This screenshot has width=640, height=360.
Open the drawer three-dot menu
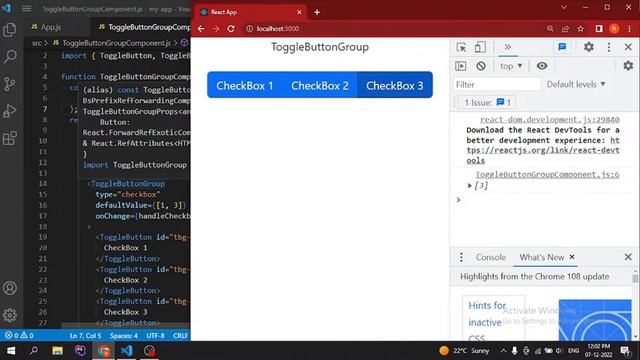(x=461, y=257)
